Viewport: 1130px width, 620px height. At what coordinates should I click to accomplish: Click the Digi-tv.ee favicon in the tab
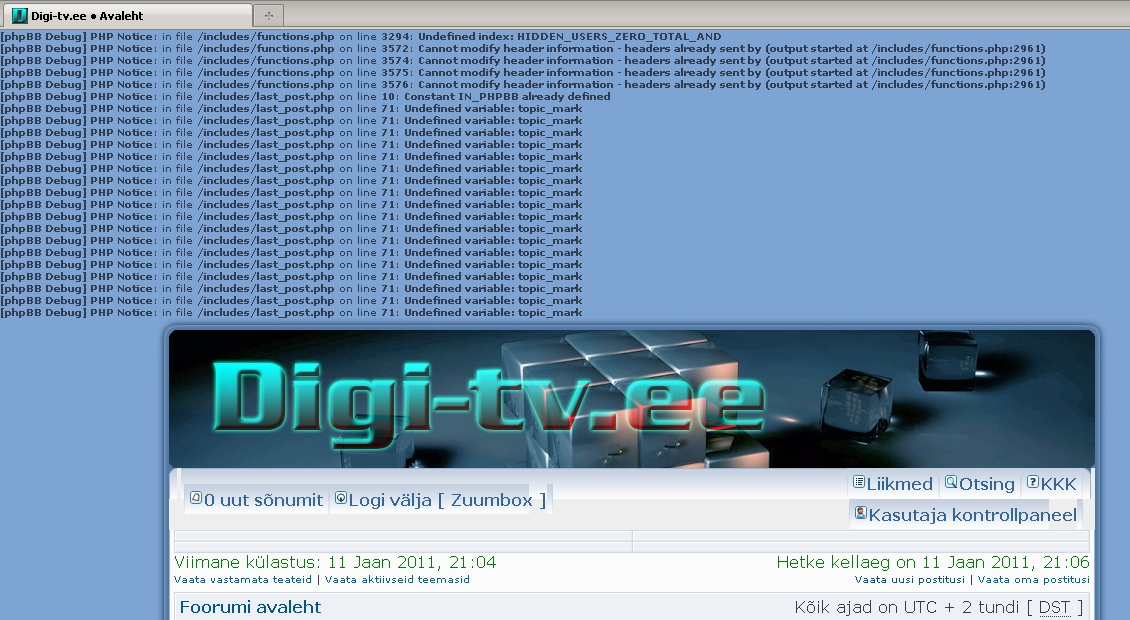(19, 15)
